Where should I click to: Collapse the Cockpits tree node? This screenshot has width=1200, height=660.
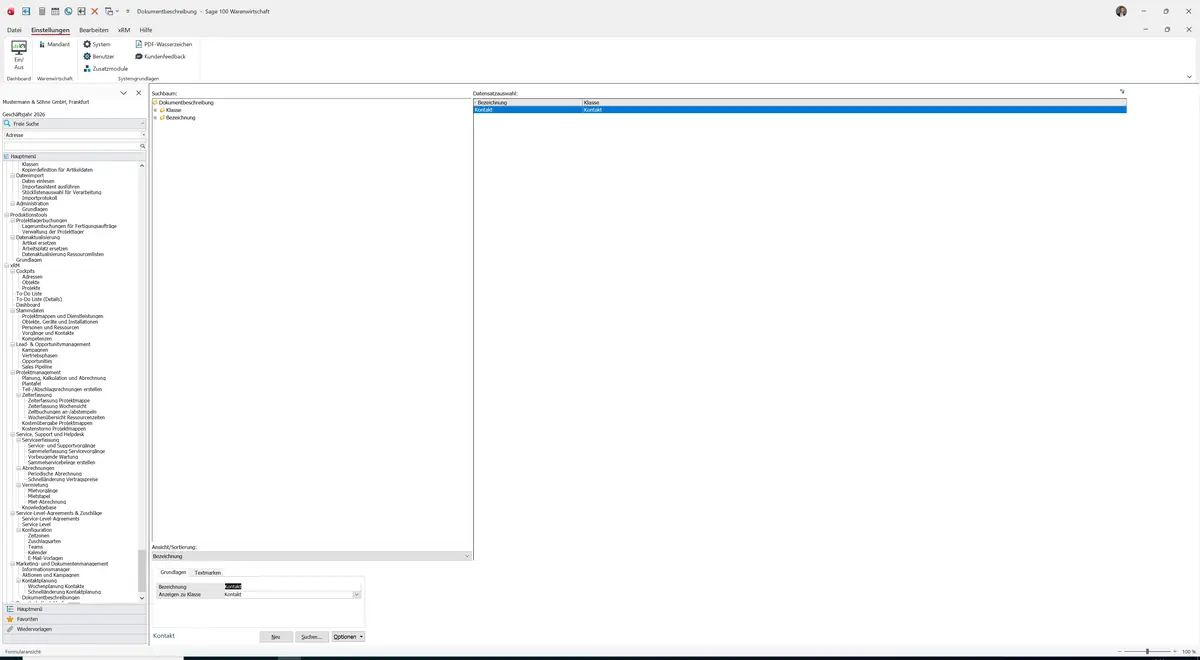[13, 271]
